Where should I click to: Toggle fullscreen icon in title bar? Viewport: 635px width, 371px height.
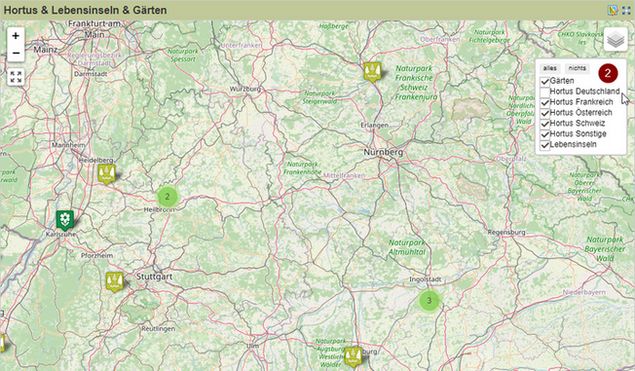pyautogui.click(x=626, y=10)
